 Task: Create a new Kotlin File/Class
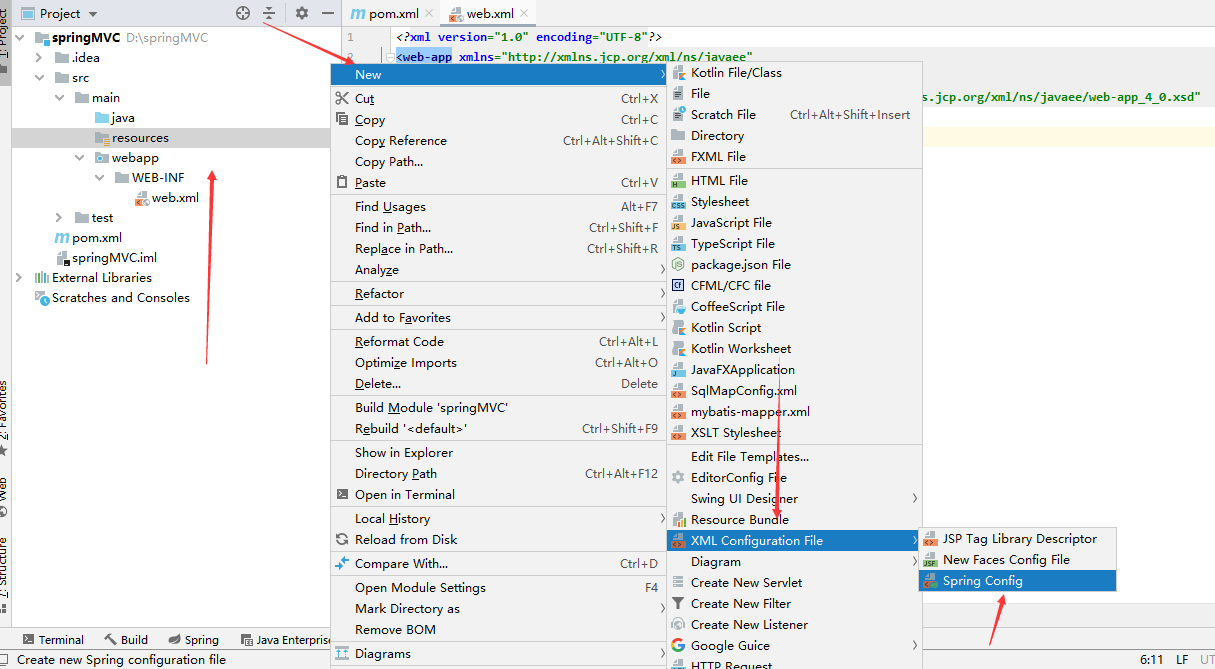pos(794,73)
